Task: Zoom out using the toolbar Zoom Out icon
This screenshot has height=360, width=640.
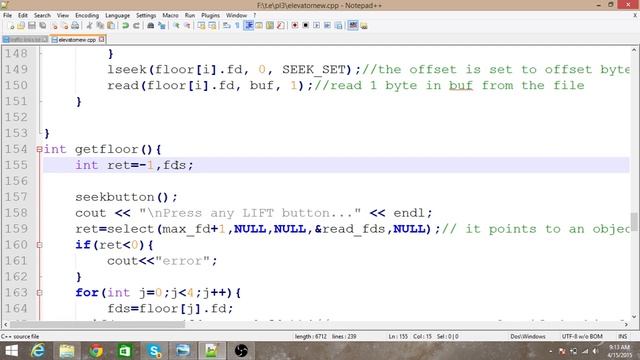Action: [x=187, y=26]
